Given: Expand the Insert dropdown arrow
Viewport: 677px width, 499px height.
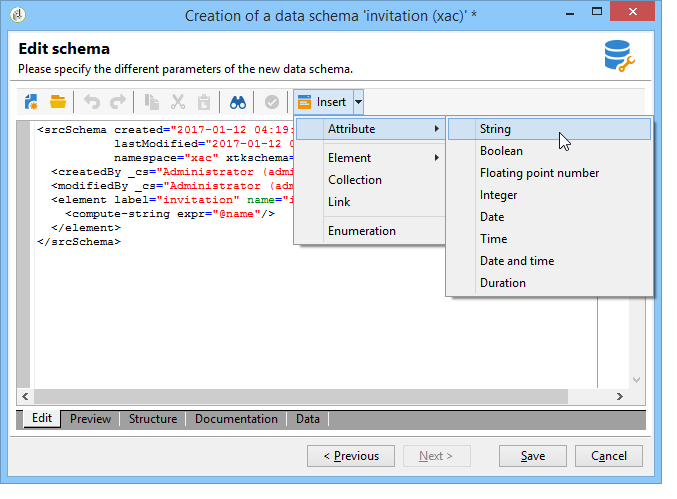Looking at the screenshot, I should point(358,102).
